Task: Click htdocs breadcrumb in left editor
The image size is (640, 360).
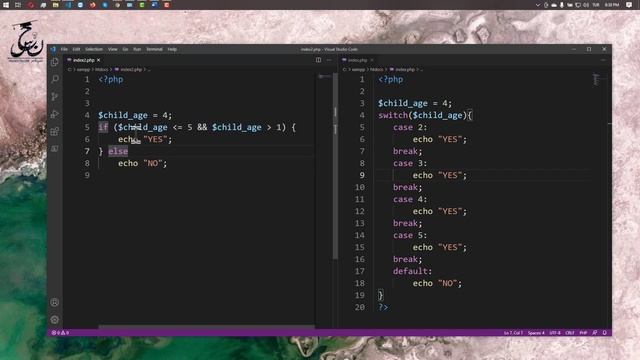Action: point(102,69)
